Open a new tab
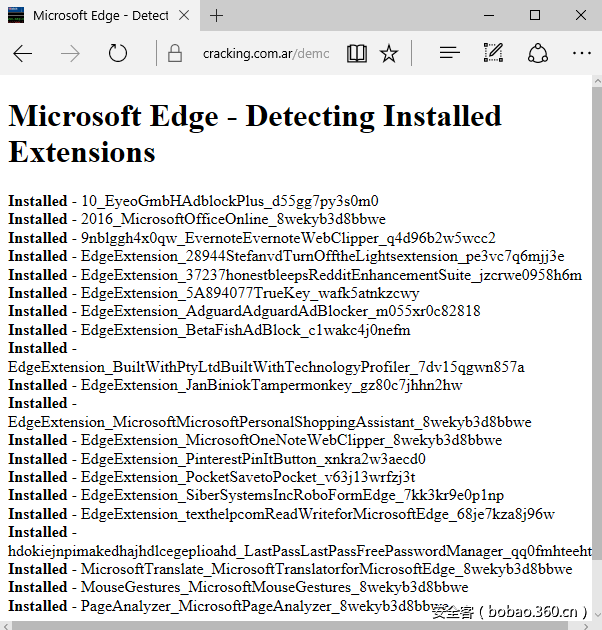Image resolution: width=602 pixels, height=630 pixels. click(x=217, y=16)
